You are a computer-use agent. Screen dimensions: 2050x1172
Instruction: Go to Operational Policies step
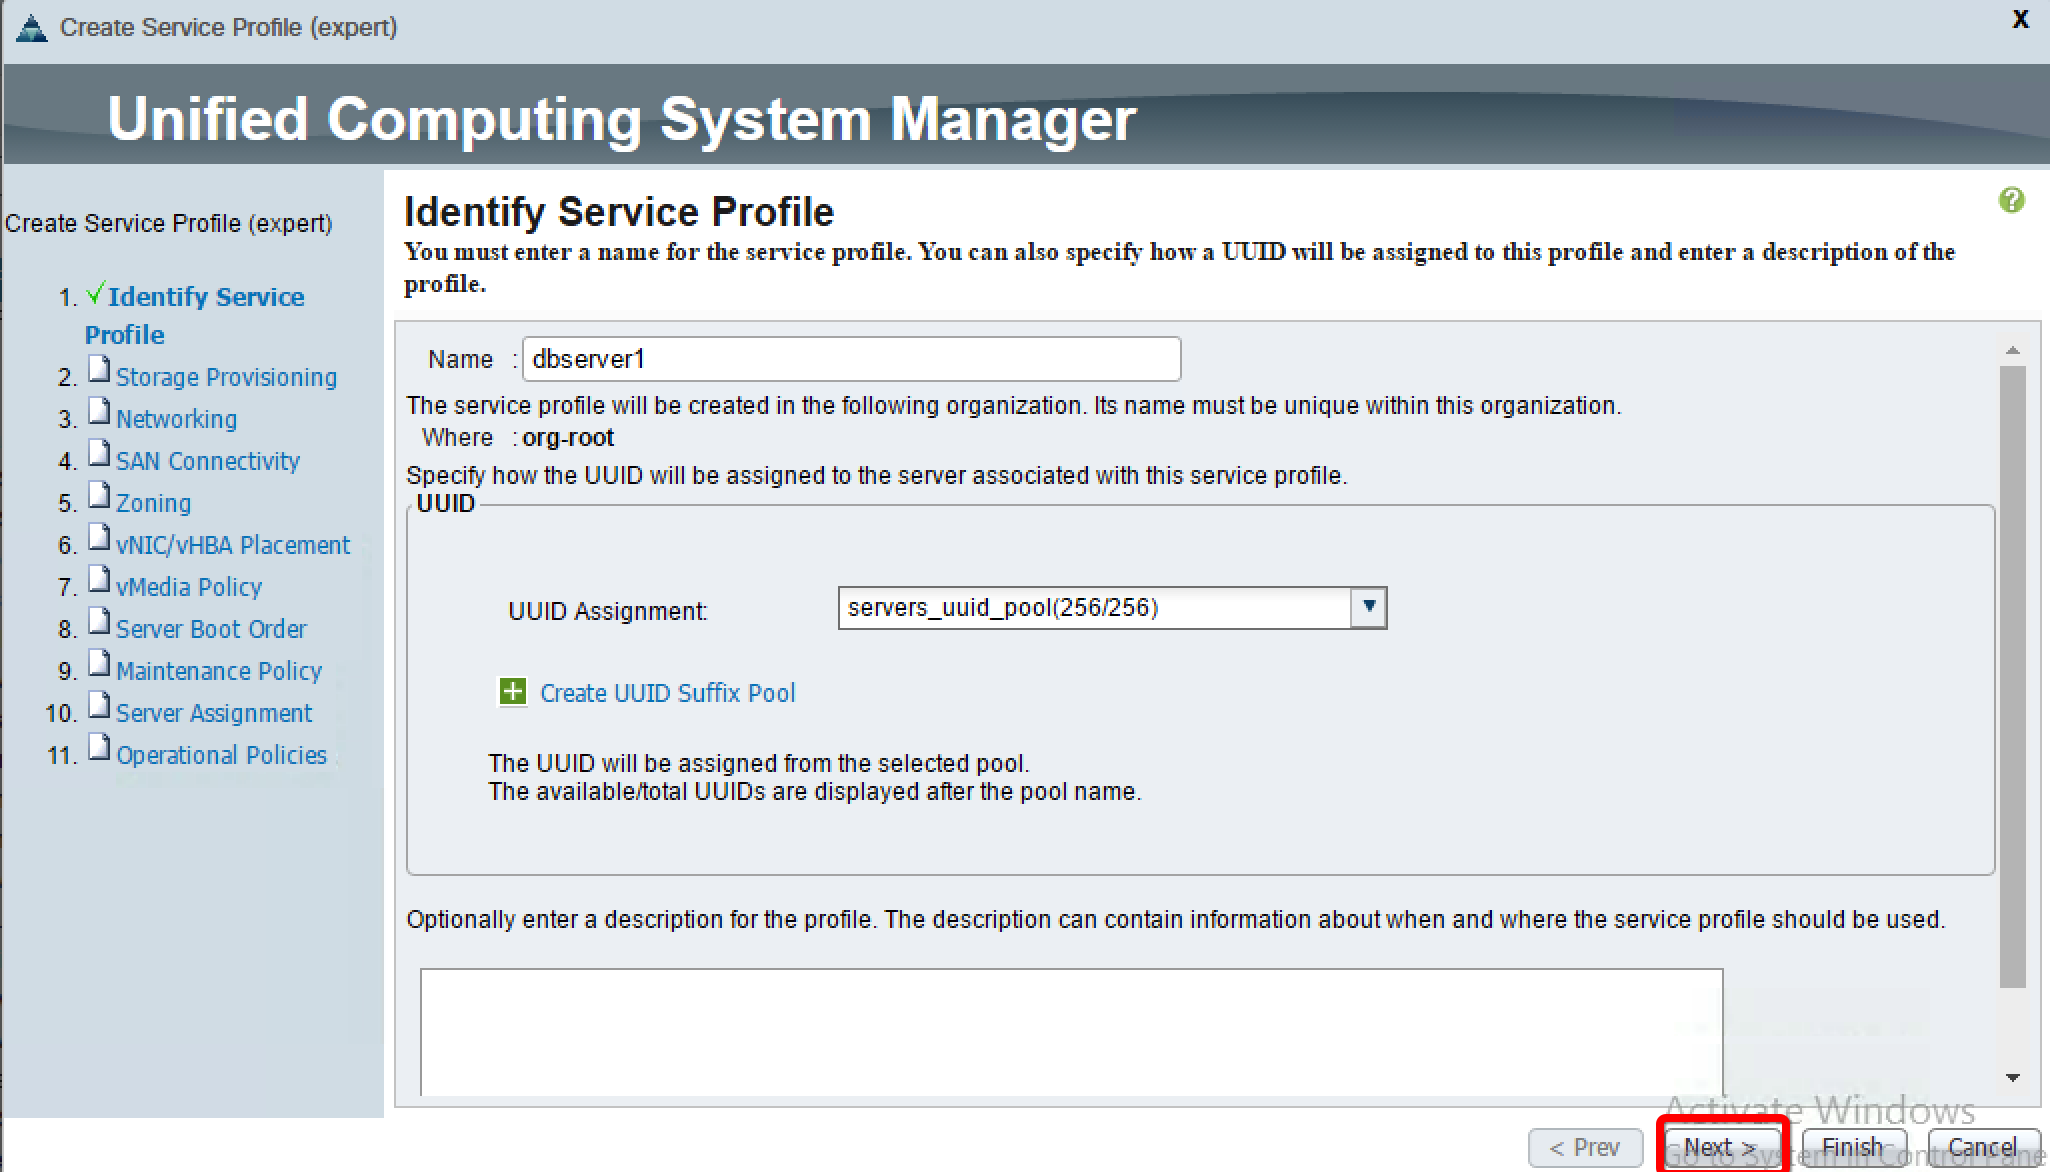(221, 755)
